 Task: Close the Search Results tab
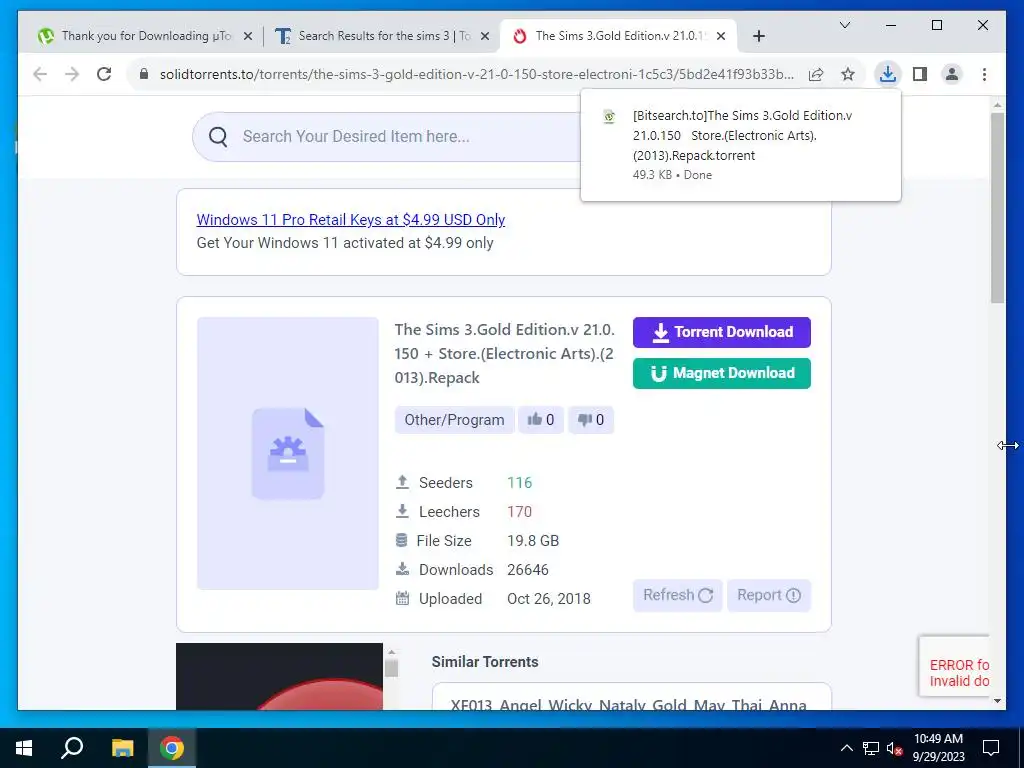tap(485, 36)
